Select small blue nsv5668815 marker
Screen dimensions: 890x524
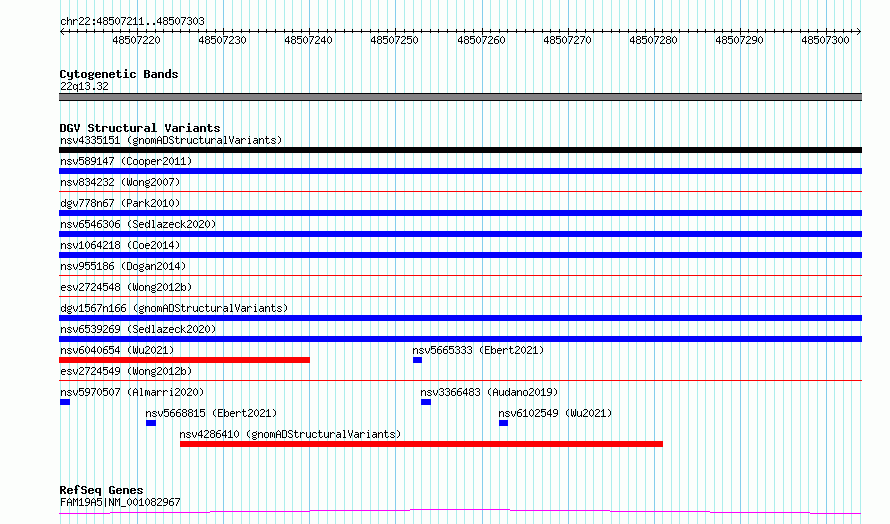click(x=150, y=423)
